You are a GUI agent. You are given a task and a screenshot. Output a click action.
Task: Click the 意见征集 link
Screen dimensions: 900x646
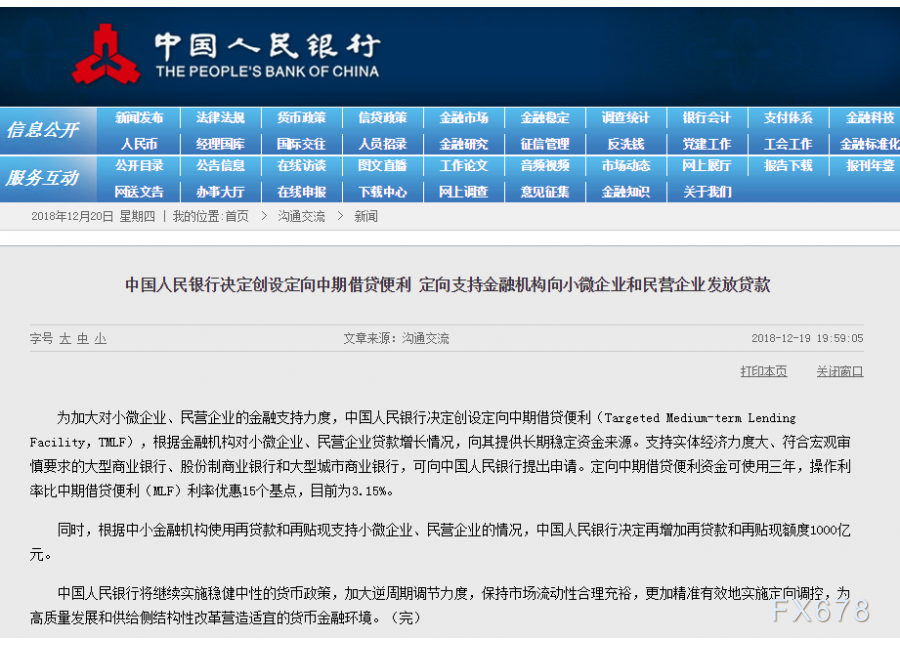click(x=545, y=192)
